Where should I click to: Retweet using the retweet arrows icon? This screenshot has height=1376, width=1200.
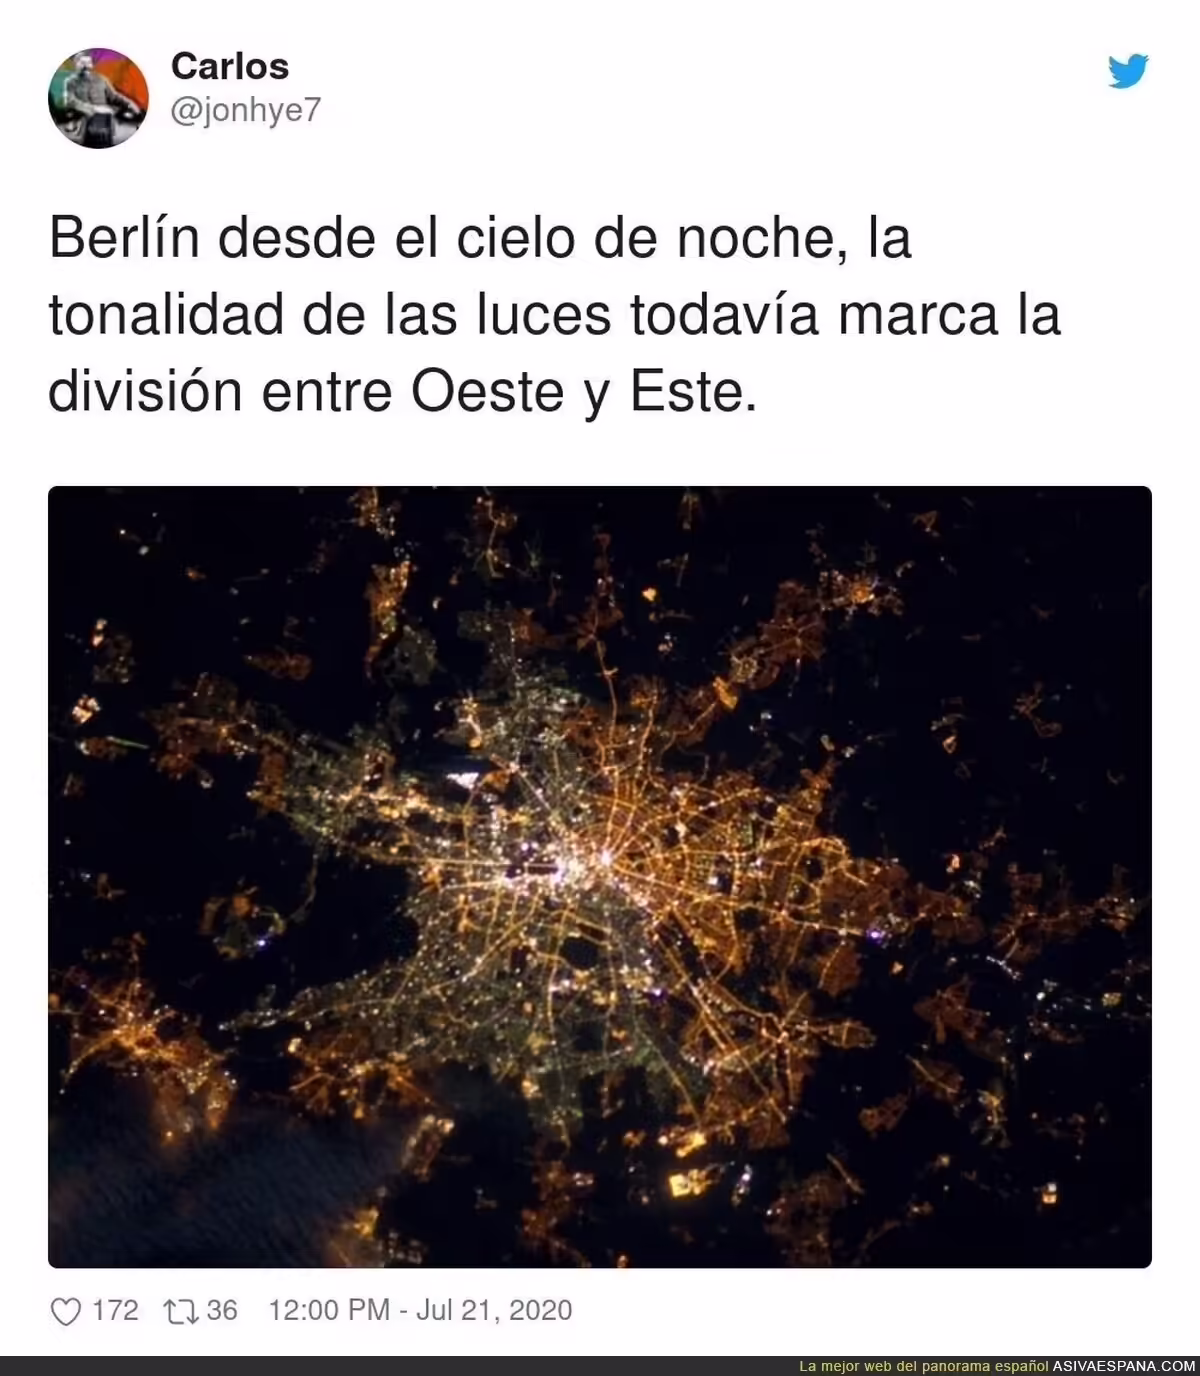[181, 1311]
